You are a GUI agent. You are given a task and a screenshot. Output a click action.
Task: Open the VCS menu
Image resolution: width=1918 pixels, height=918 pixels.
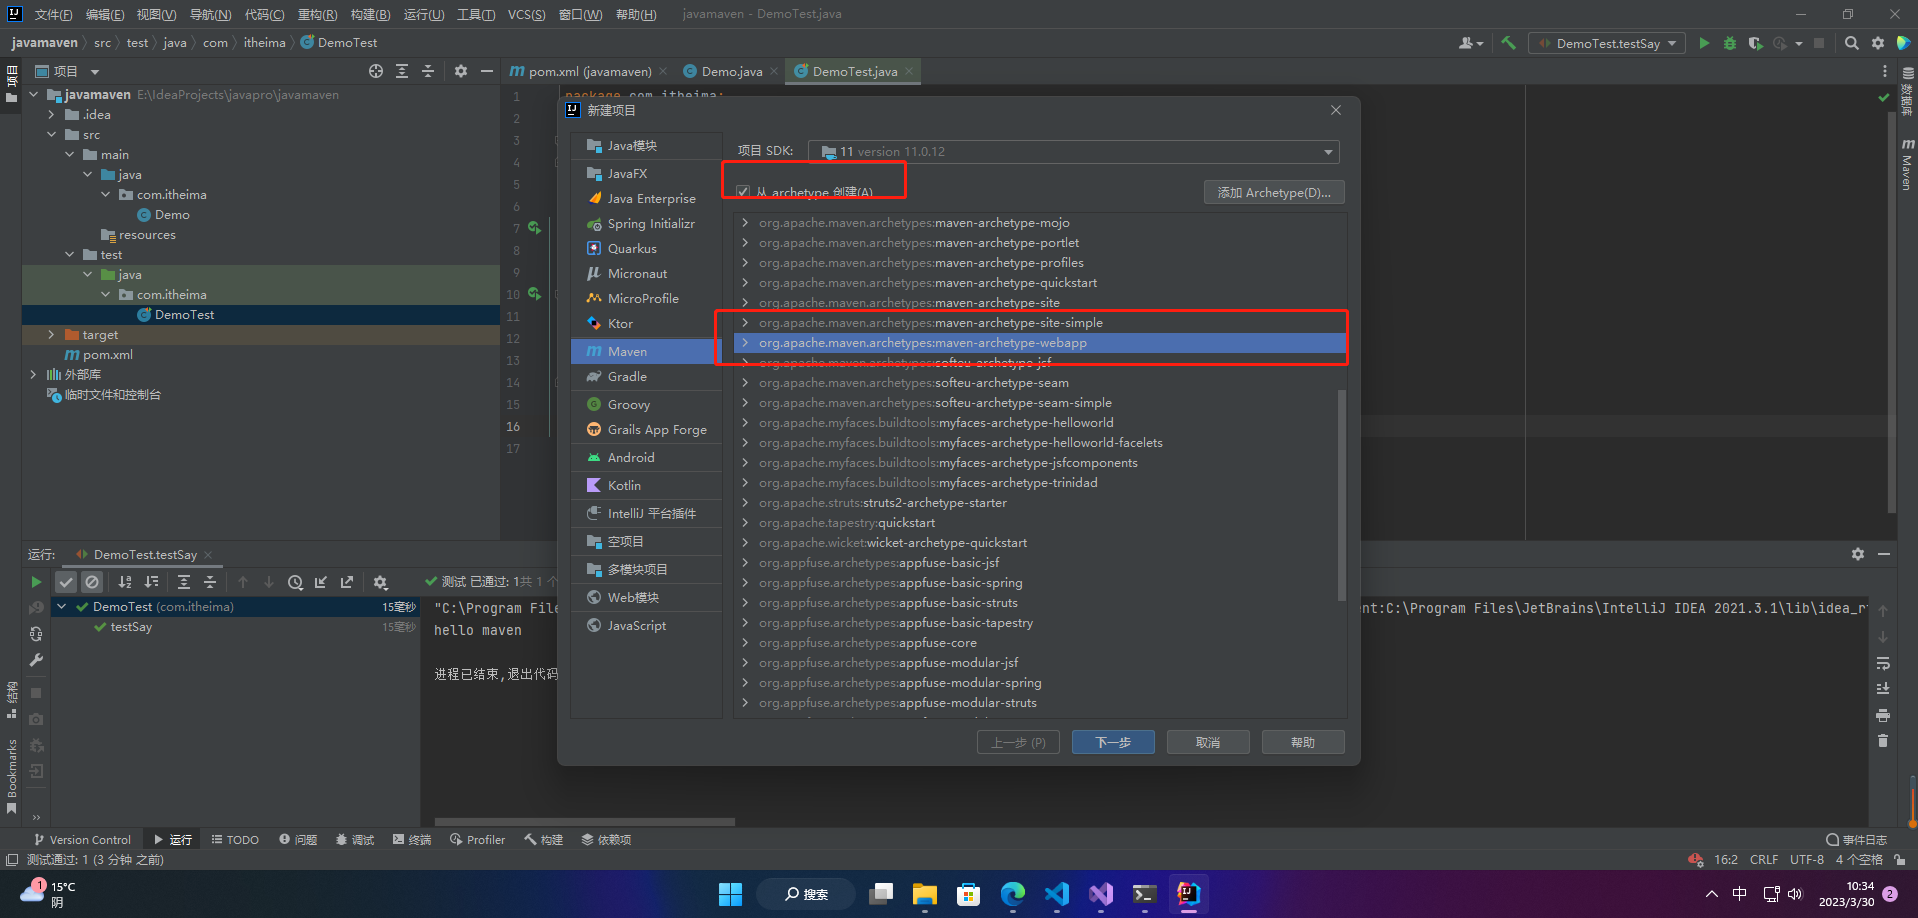[x=526, y=15]
